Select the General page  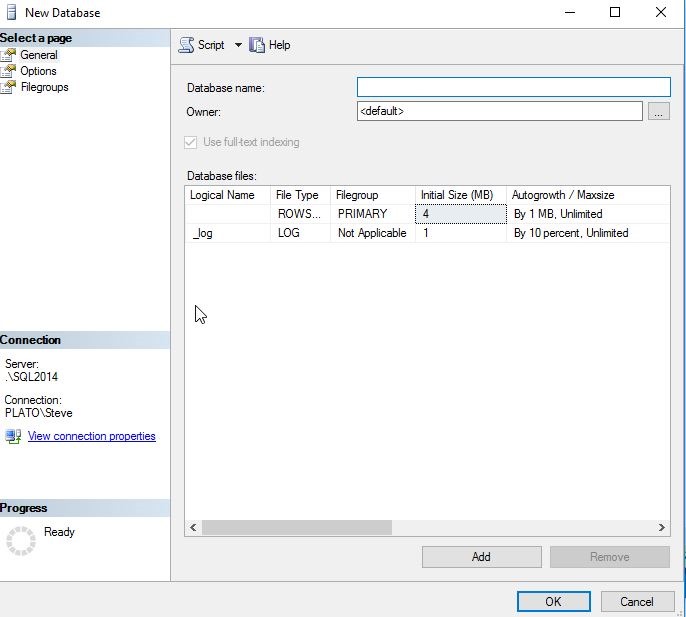pos(38,55)
